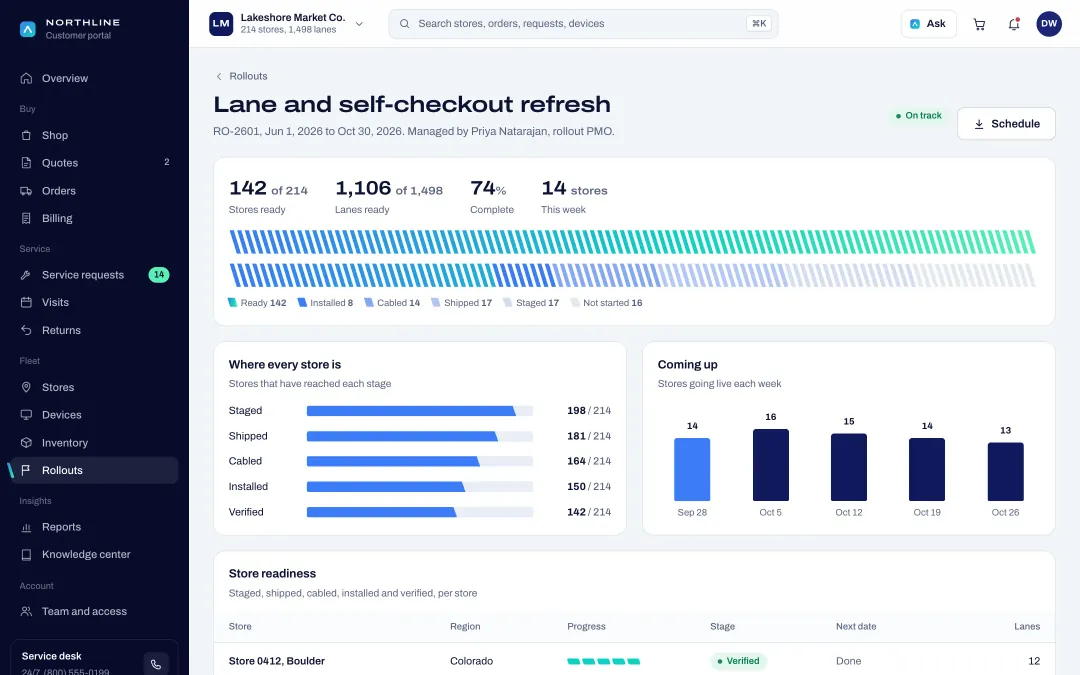Click Store 0412, Boulder row name
This screenshot has width=1080, height=675.
point(276,661)
